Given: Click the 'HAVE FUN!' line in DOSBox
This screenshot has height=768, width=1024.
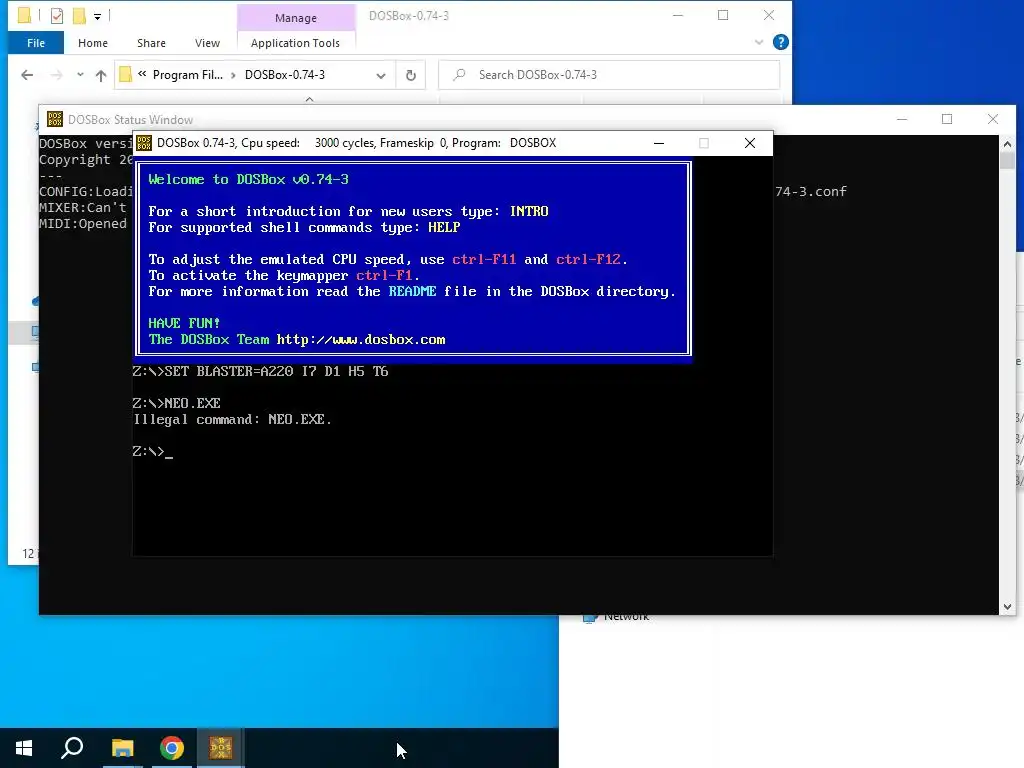Looking at the screenshot, I should [x=184, y=323].
